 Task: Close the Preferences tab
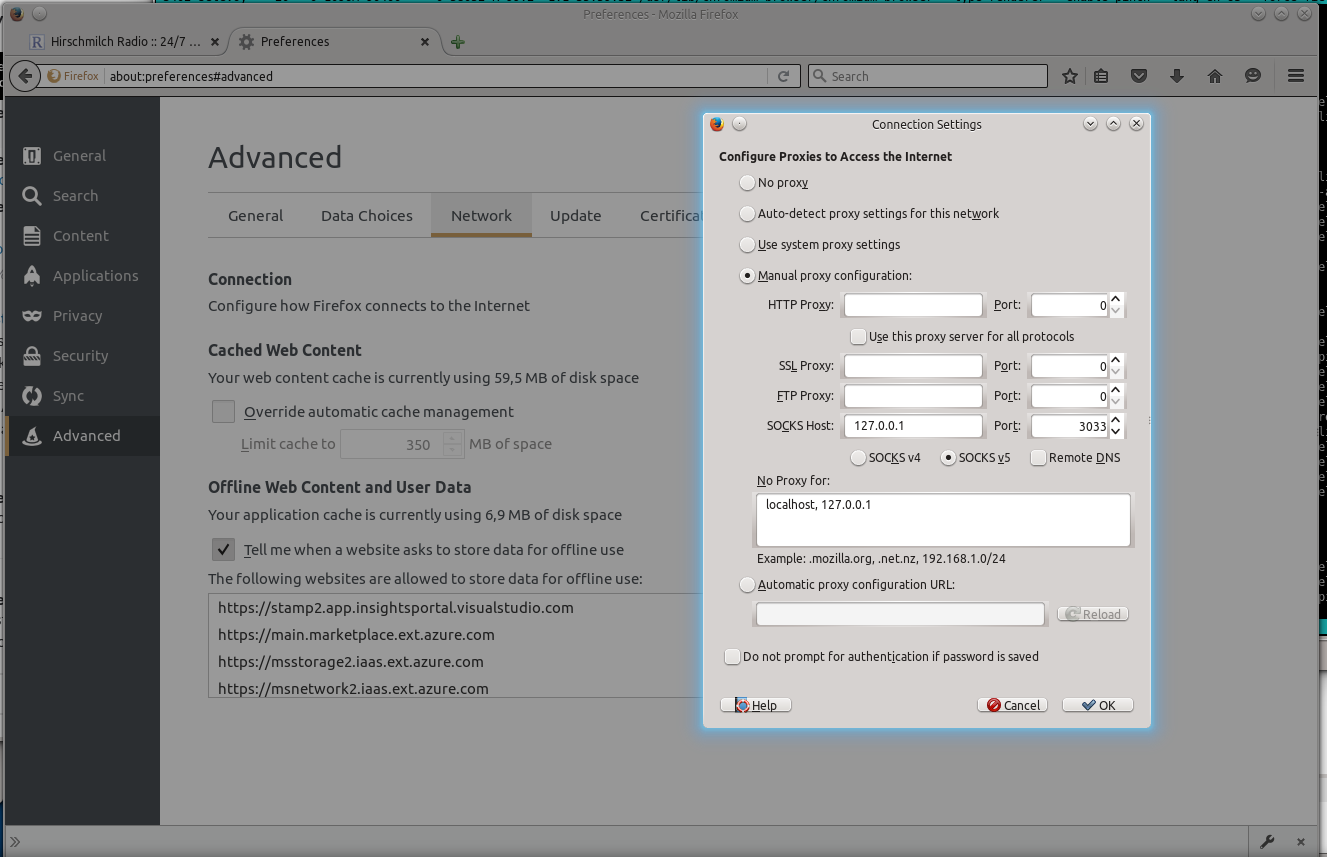click(x=425, y=42)
